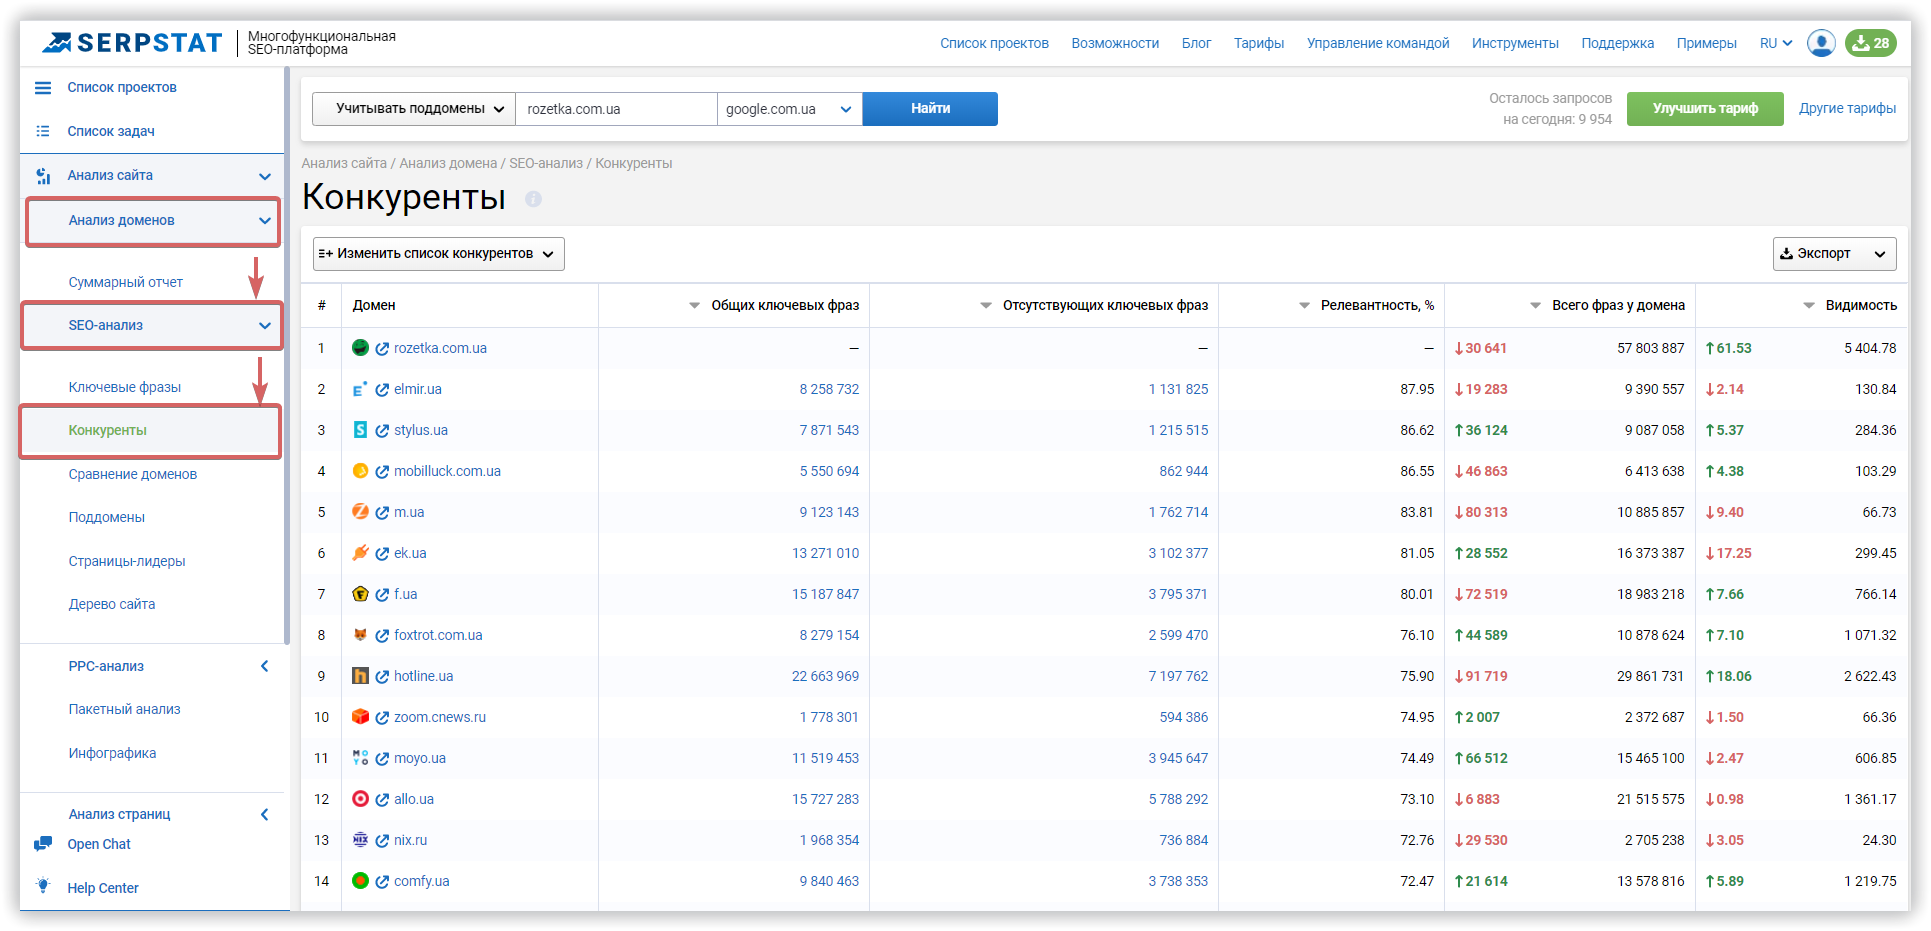Image resolution: width=1931 pixels, height=931 pixels.
Task: Open the Учитывать поддомены dropdown
Action: coord(414,109)
